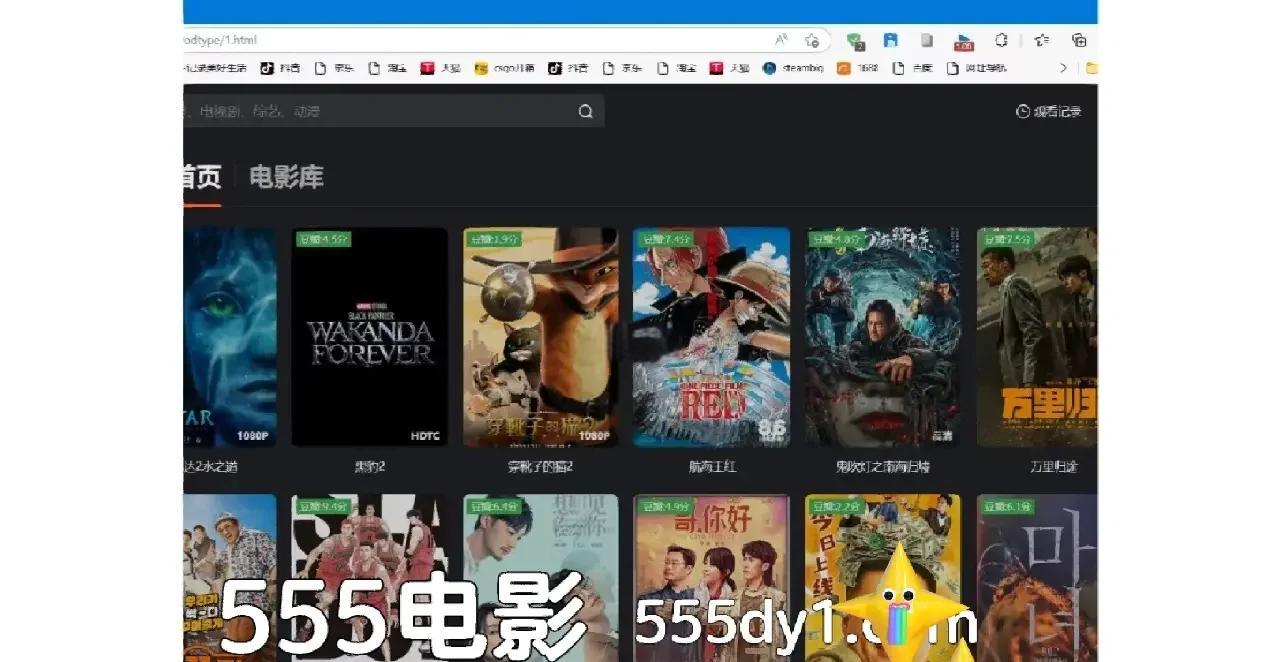Open the 百度 bookmark
Screen dimensions: 1280x662
[912, 68]
